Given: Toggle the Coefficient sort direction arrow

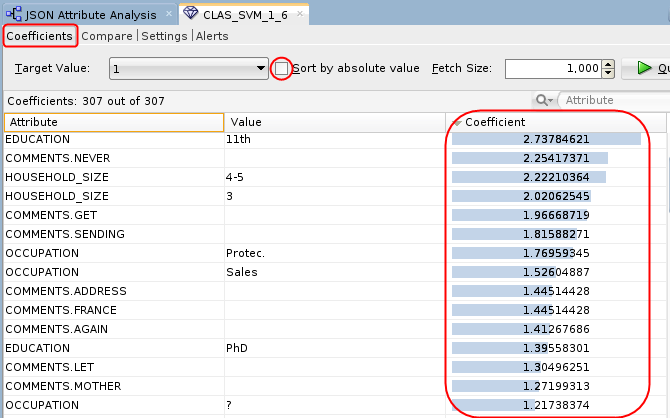Looking at the screenshot, I should [457, 123].
